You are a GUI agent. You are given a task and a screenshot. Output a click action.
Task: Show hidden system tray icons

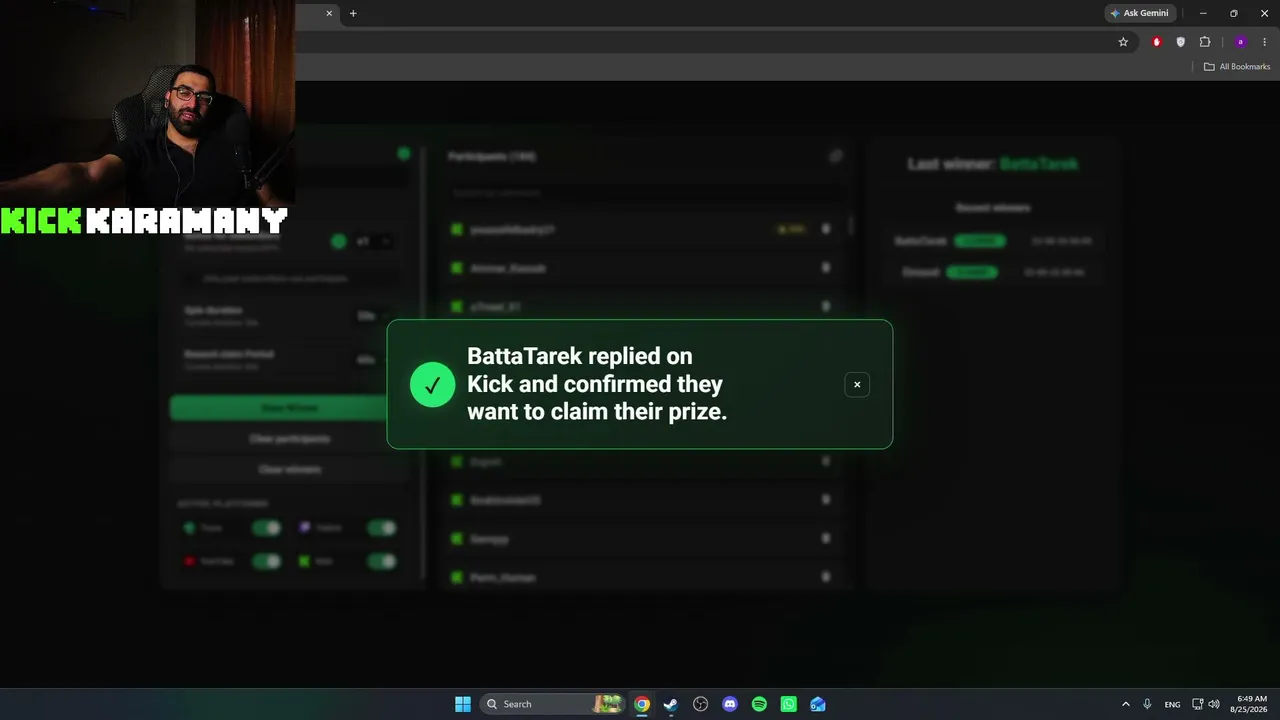click(x=1125, y=704)
